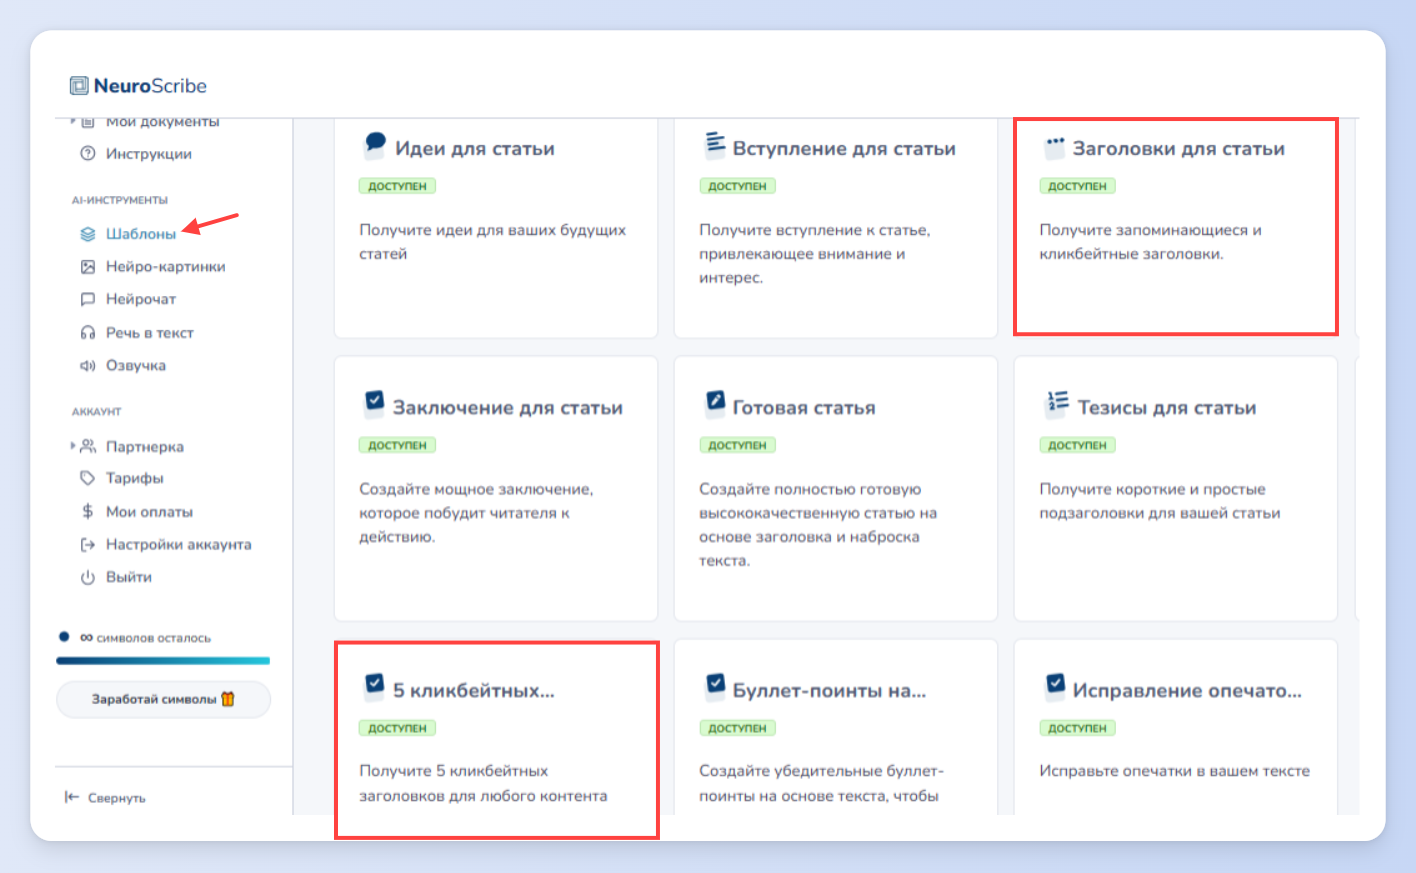Open the Тарифы page

coord(135,478)
